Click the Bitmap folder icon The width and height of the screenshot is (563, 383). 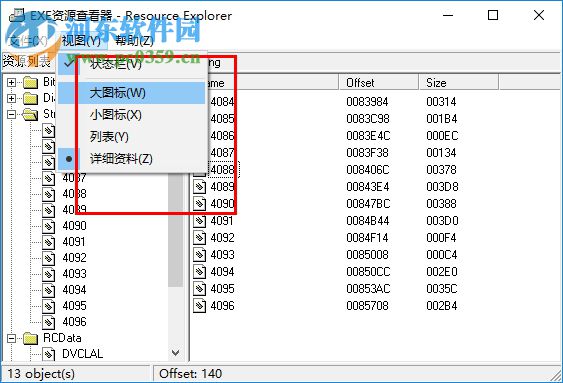coord(31,83)
